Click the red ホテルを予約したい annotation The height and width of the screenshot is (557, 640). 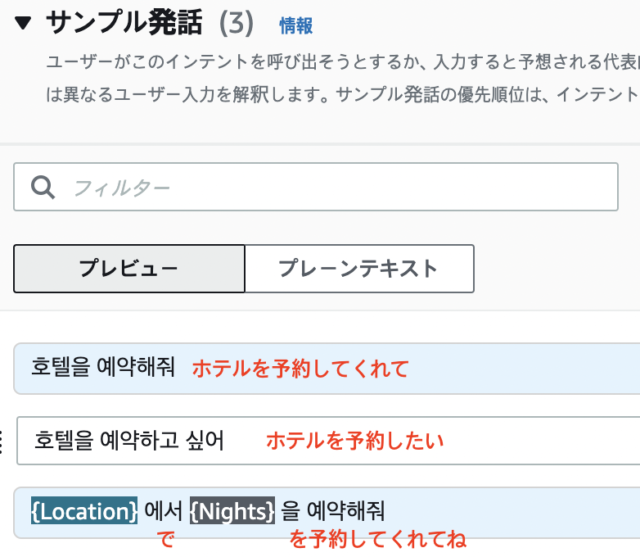pyautogui.click(x=354, y=440)
